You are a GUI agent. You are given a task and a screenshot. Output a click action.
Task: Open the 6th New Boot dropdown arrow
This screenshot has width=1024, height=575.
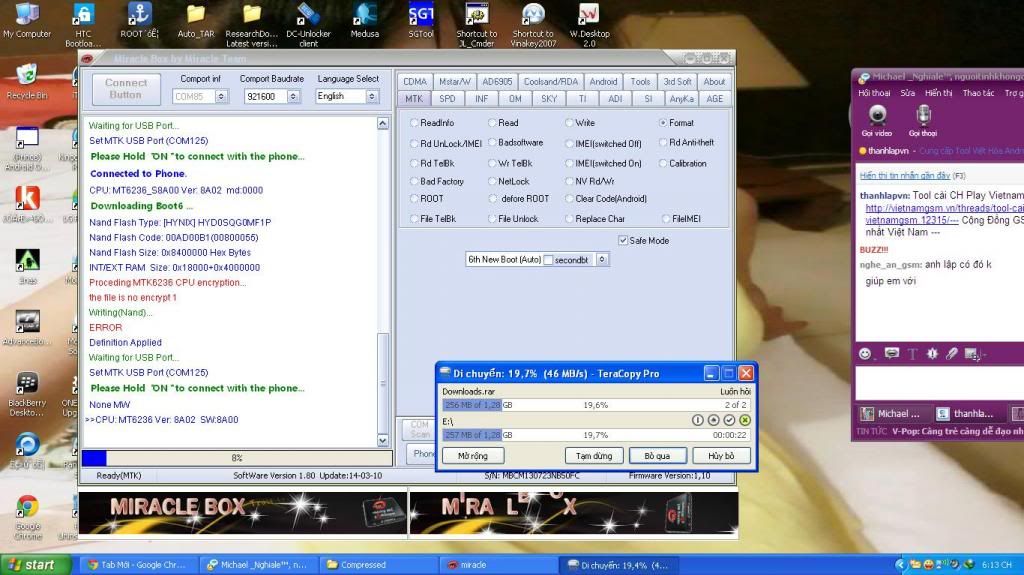(602, 260)
